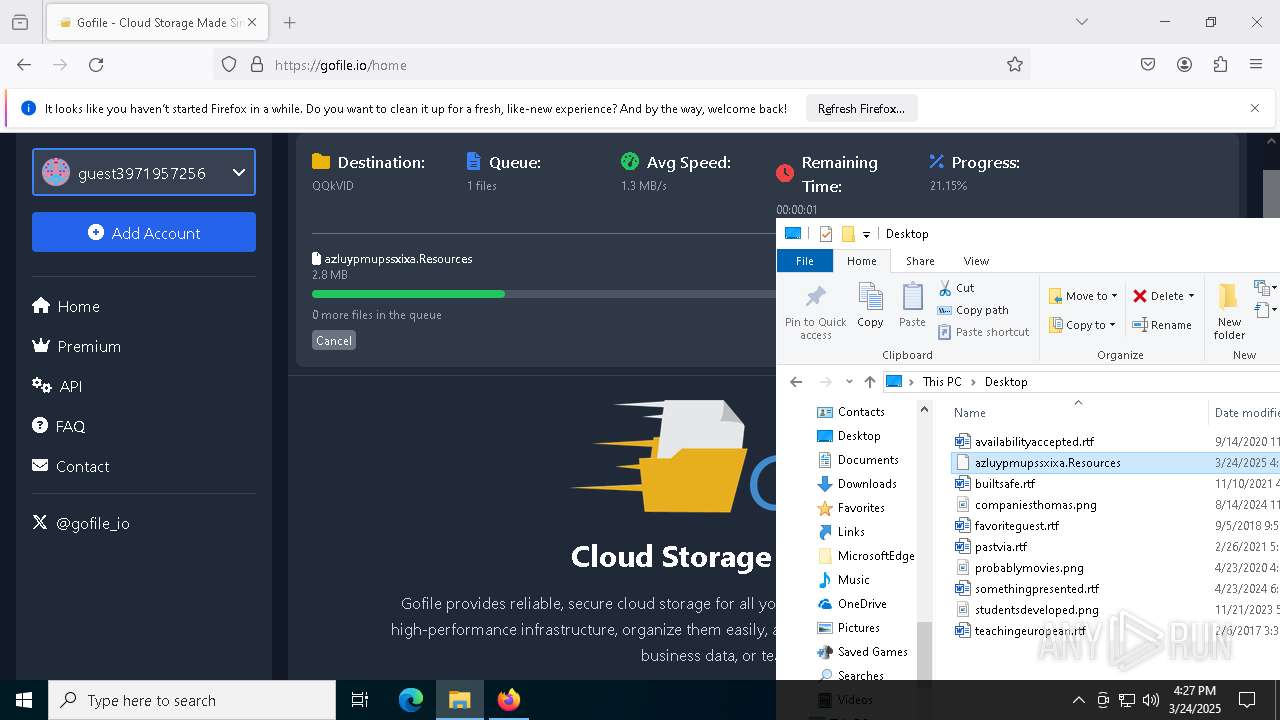
Task: Click the Windows Start button
Action: pos(24,700)
